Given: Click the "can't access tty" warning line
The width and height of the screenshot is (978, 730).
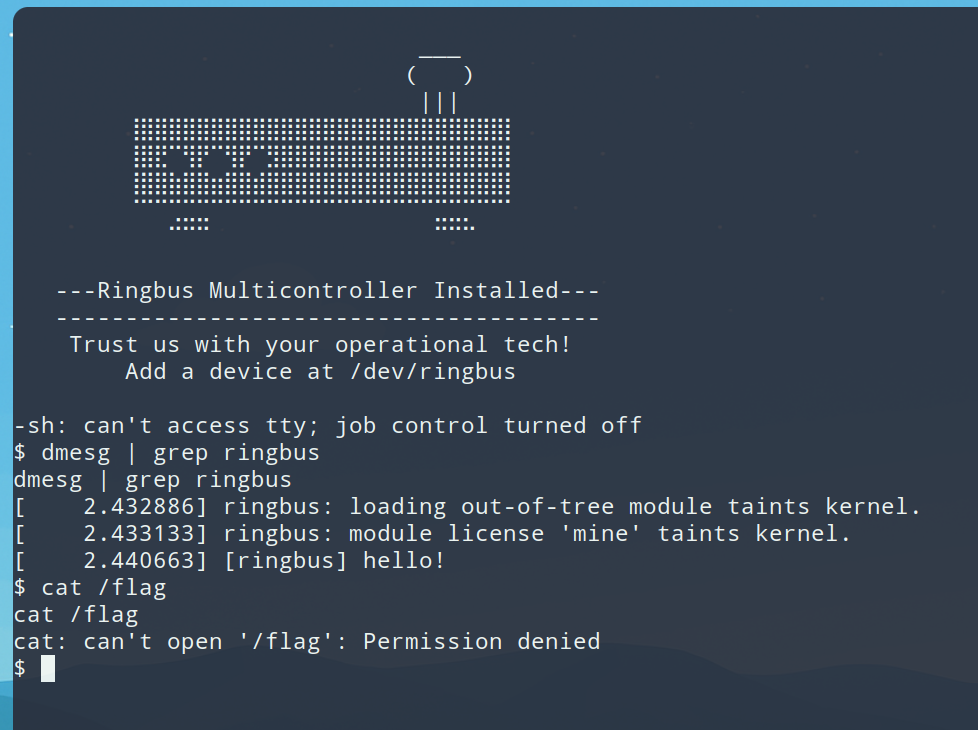Looking at the screenshot, I should click(x=327, y=426).
